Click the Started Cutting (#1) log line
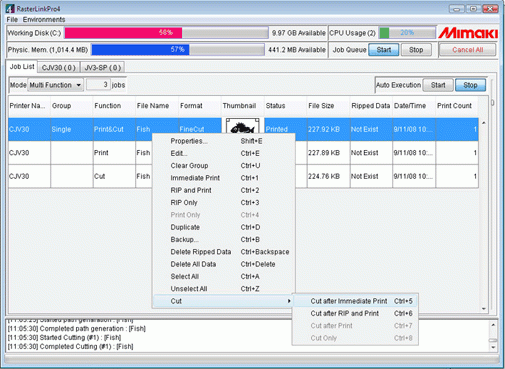The image size is (505, 369). 64,338
